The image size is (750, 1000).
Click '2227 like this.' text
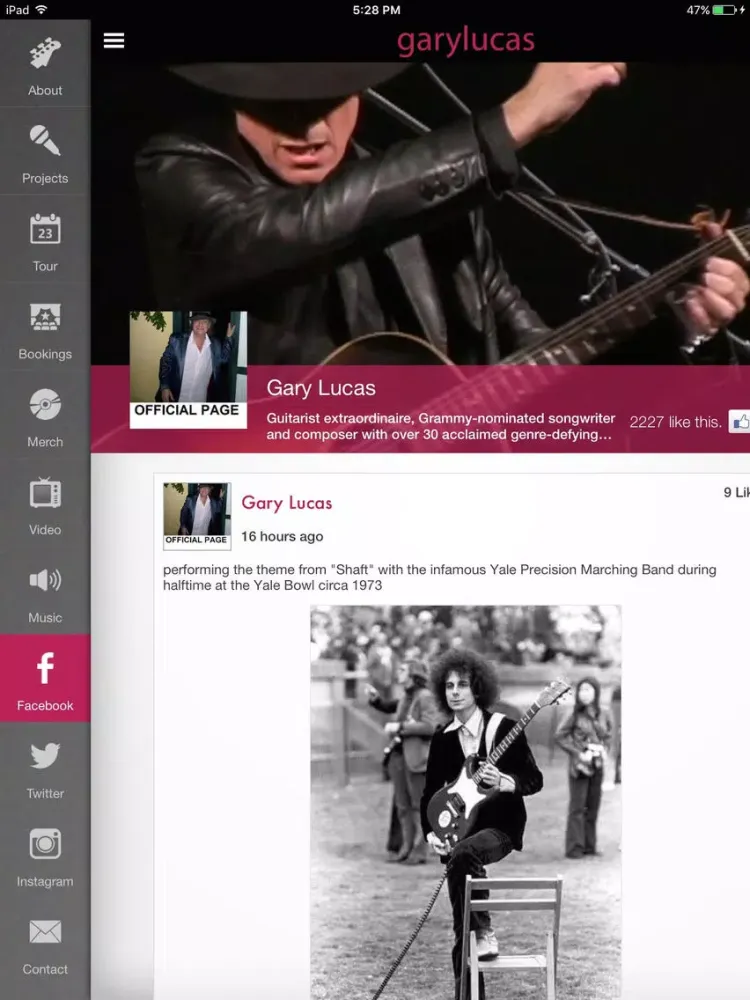coord(675,422)
